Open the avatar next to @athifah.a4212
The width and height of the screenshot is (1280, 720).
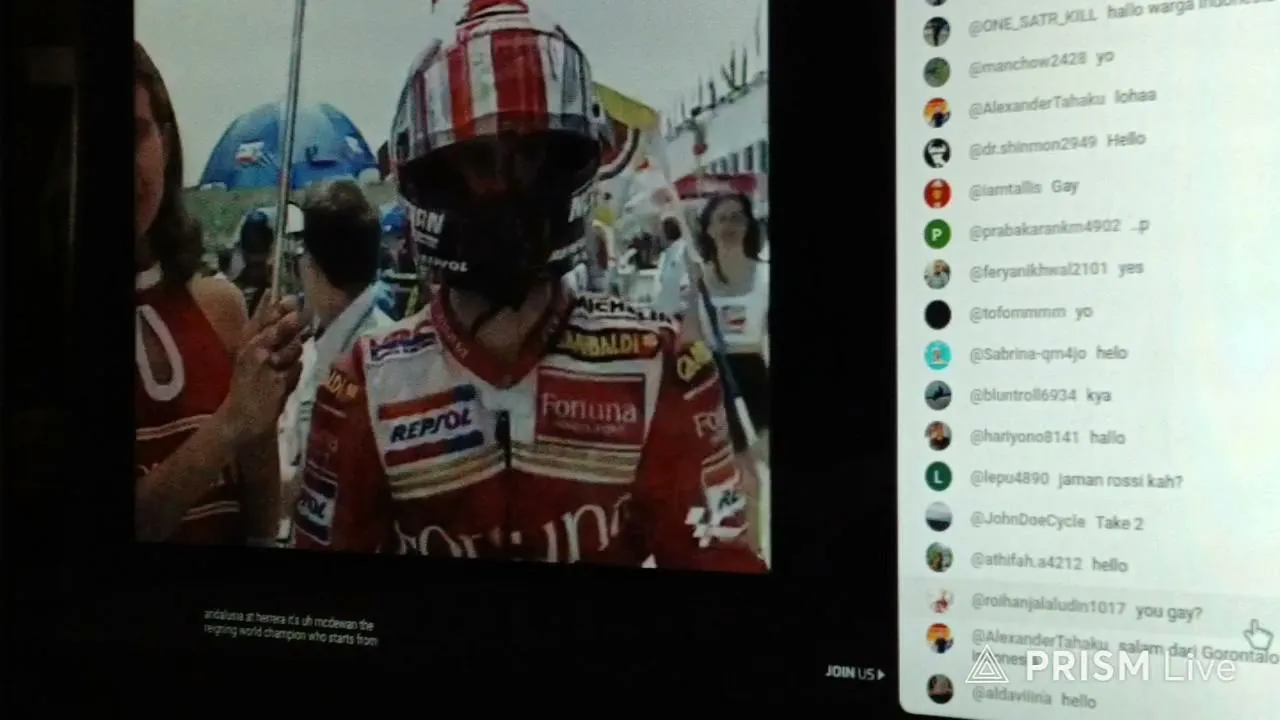(939, 557)
